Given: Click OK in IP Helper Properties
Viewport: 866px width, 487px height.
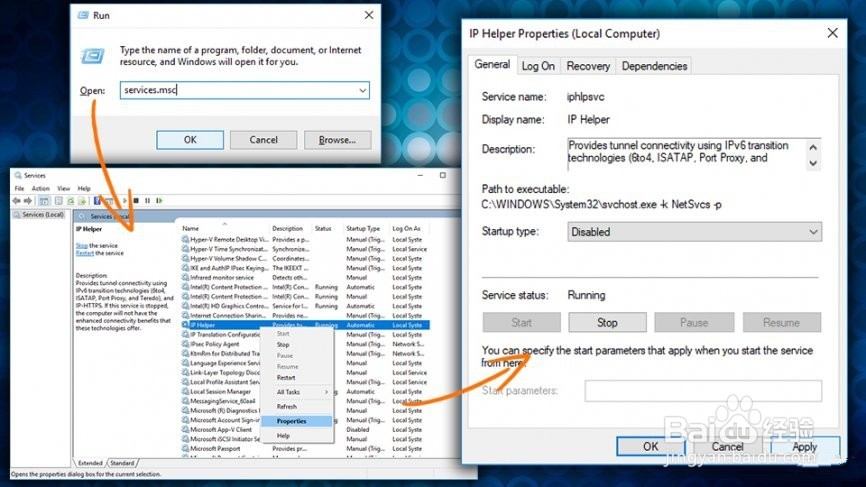Looking at the screenshot, I should pos(651,446).
